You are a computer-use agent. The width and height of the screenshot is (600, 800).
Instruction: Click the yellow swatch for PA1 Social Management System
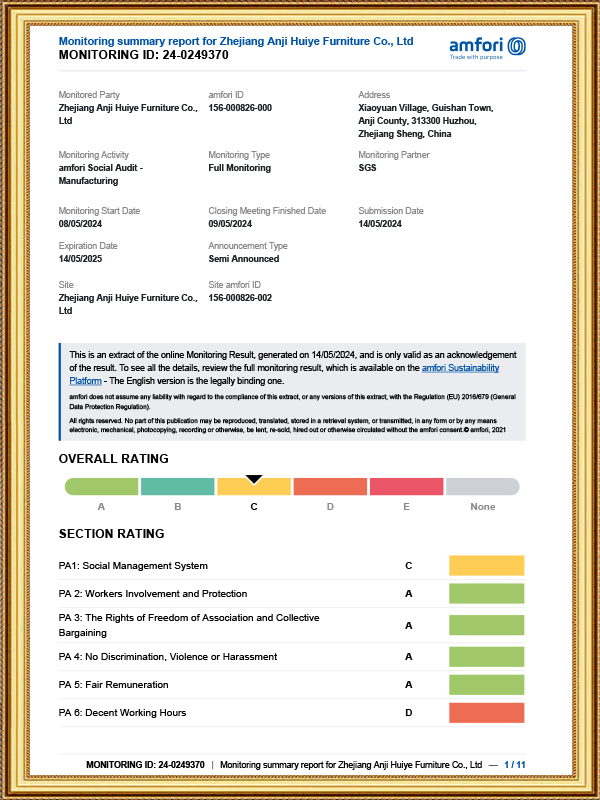point(487,566)
